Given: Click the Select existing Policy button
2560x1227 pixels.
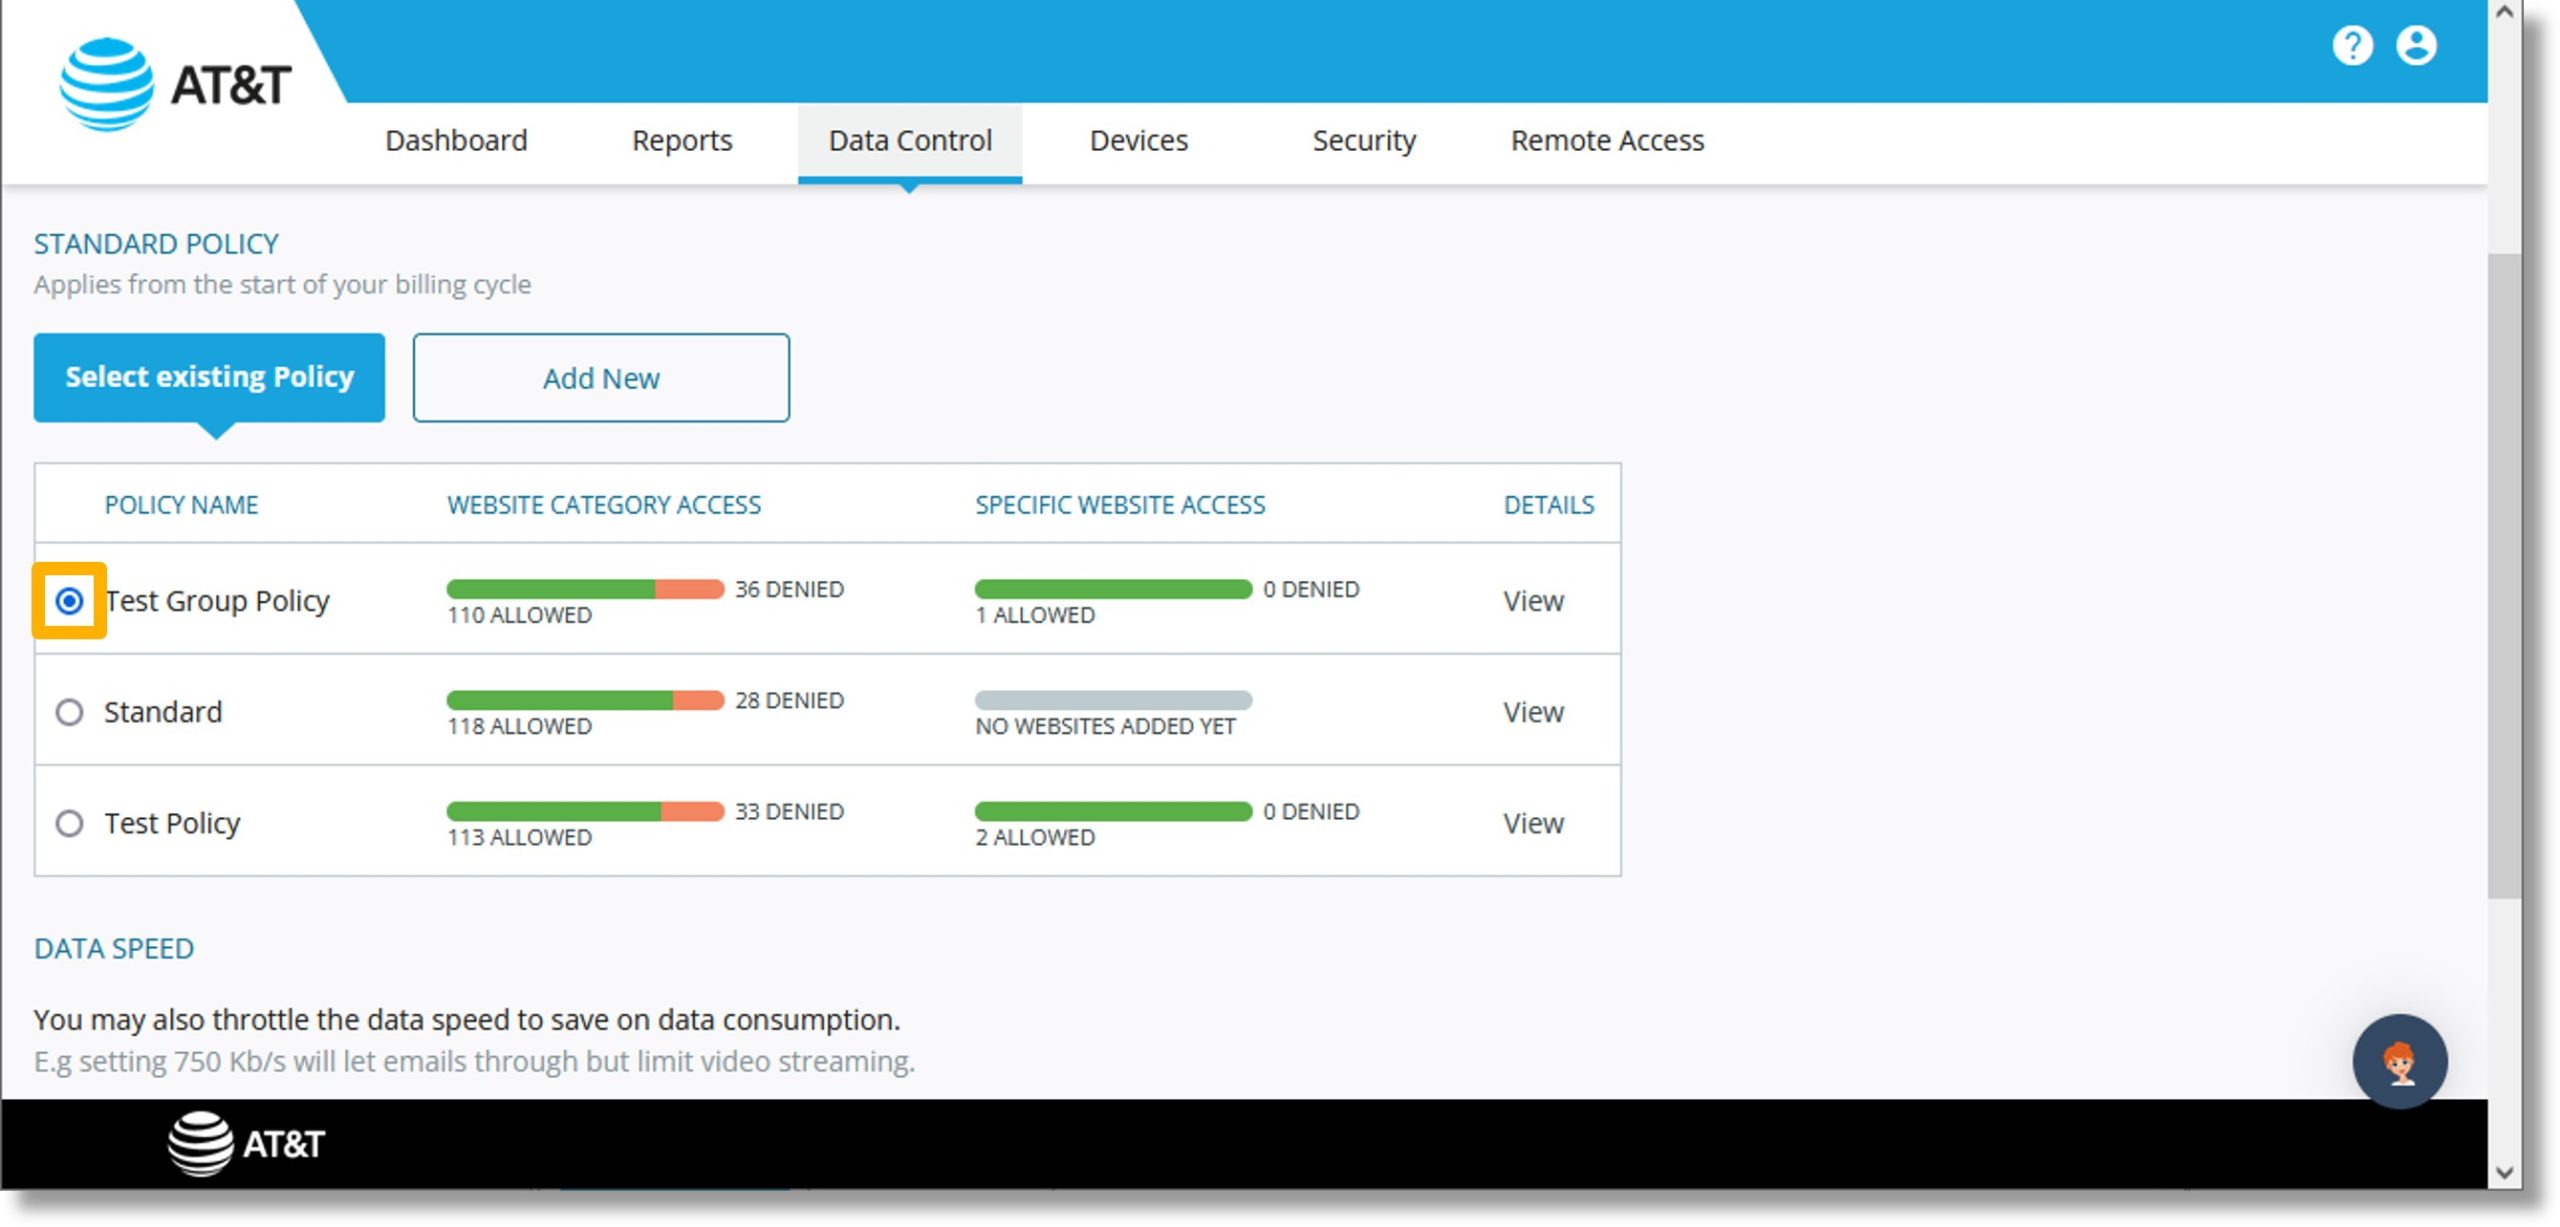Looking at the screenshot, I should [x=209, y=377].
